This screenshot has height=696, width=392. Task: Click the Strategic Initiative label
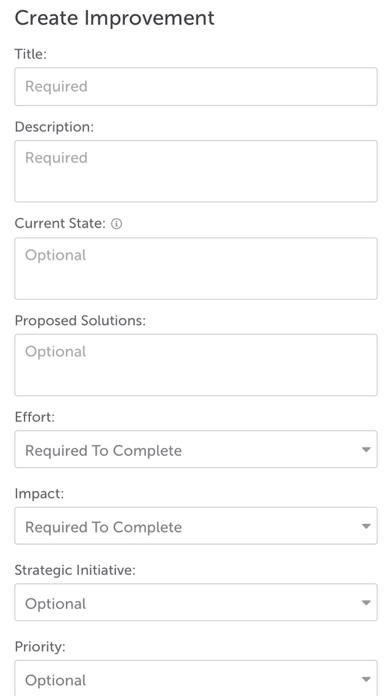coord(75,570)
